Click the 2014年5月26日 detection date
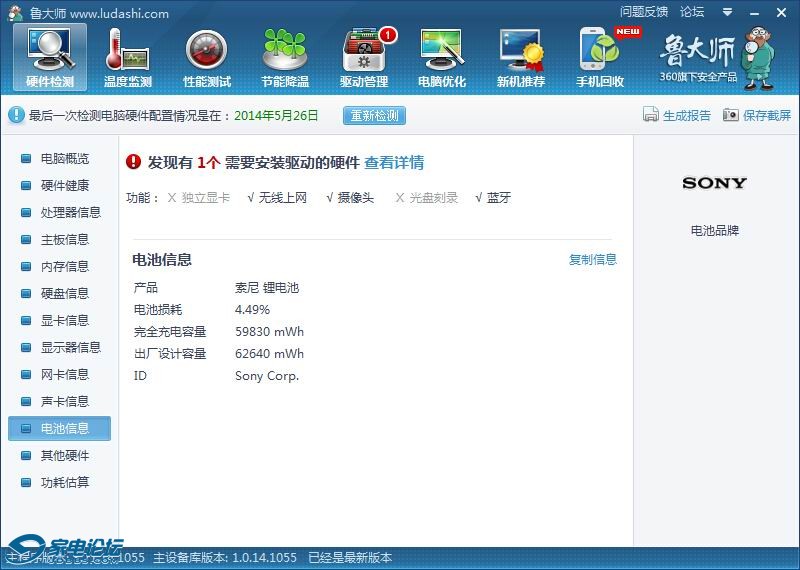Viewport: 800px width, 570px height. [276, 115]
